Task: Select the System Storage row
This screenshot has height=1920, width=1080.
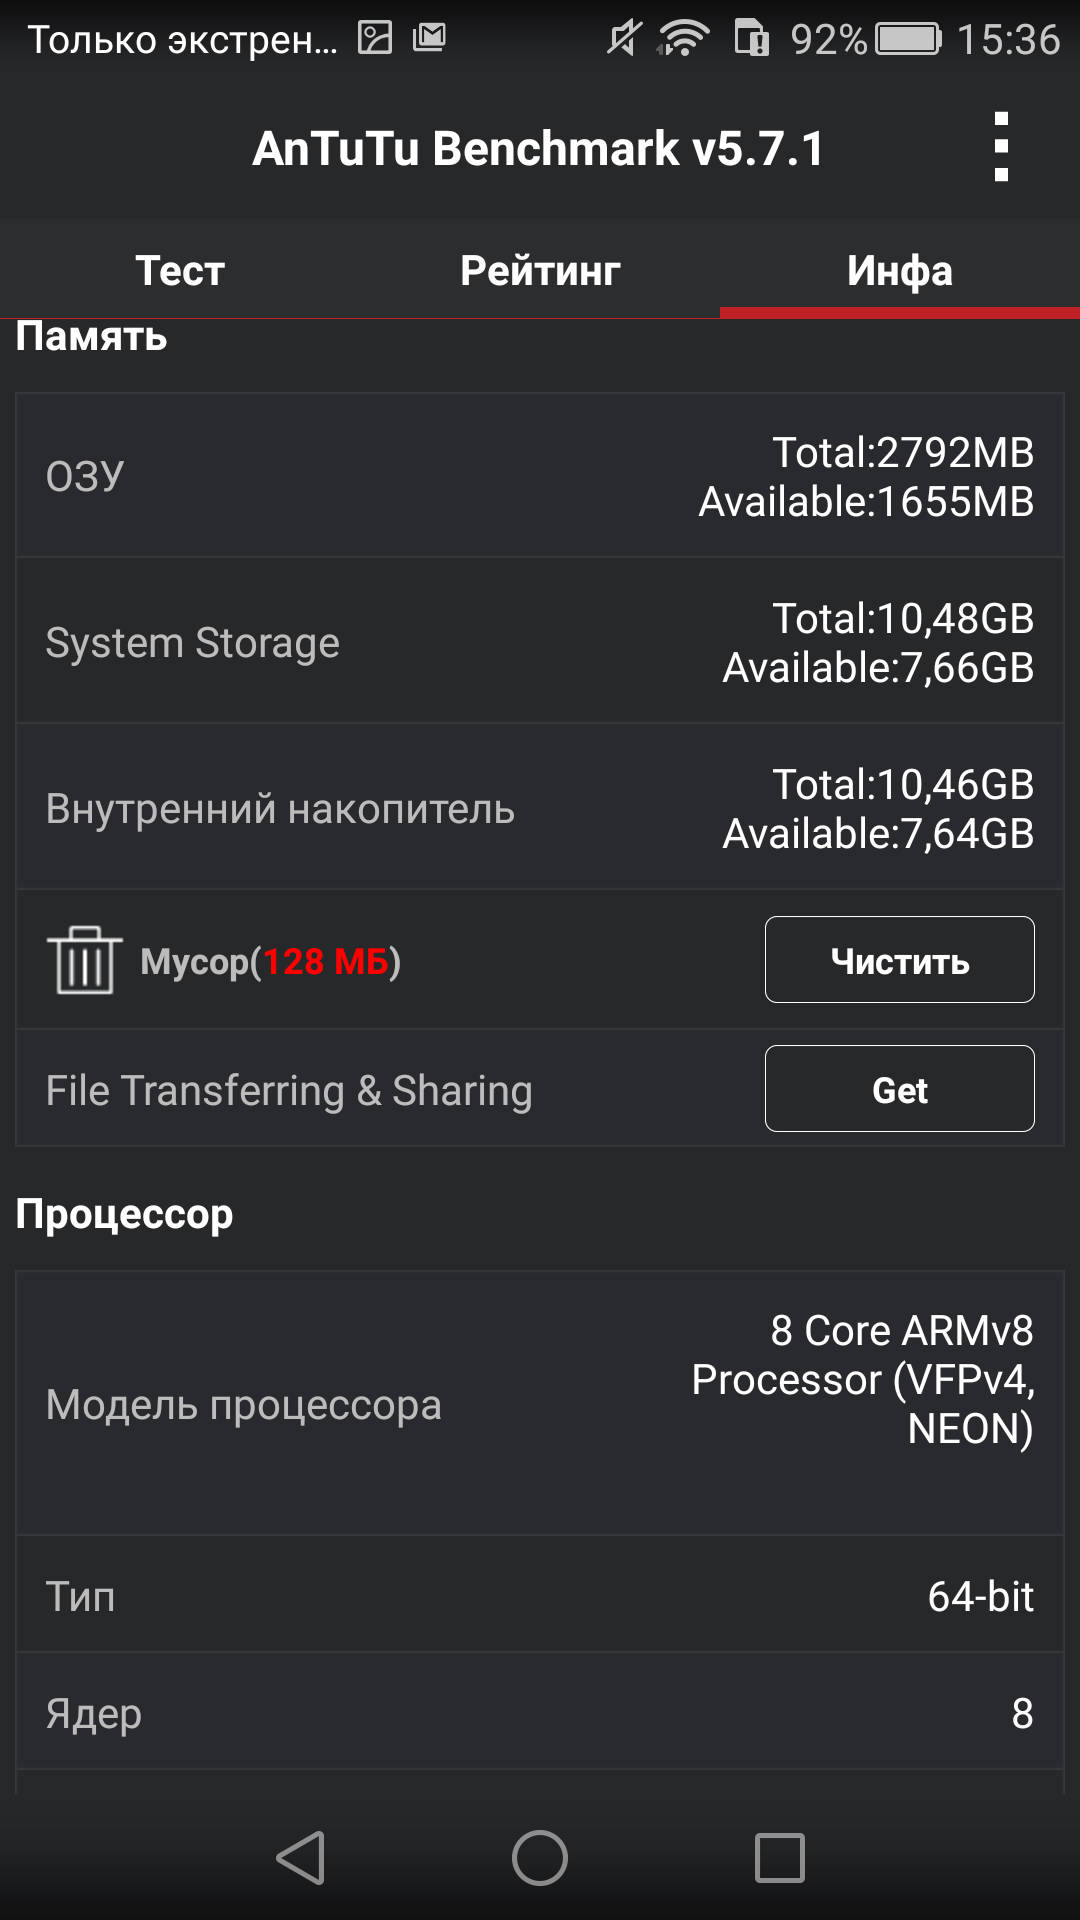Action: click(540, 641)
